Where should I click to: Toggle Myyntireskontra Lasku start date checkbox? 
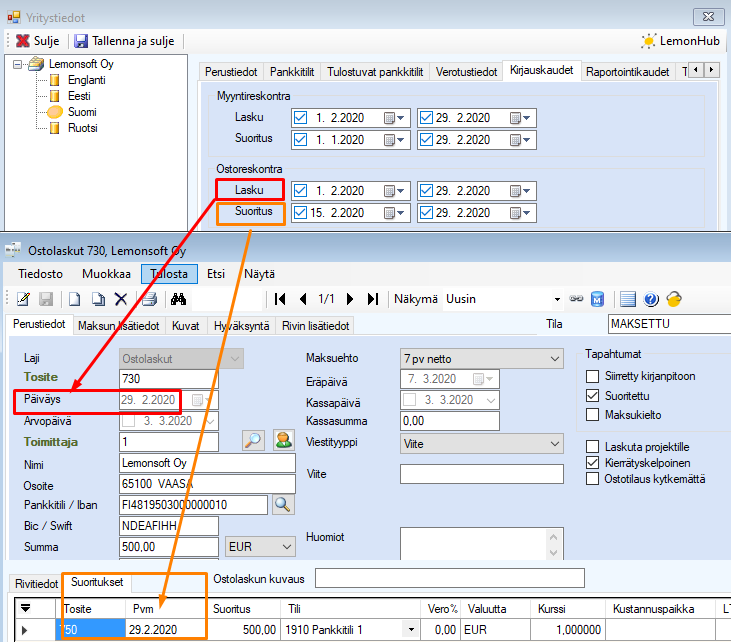click(x=301, y=117)
